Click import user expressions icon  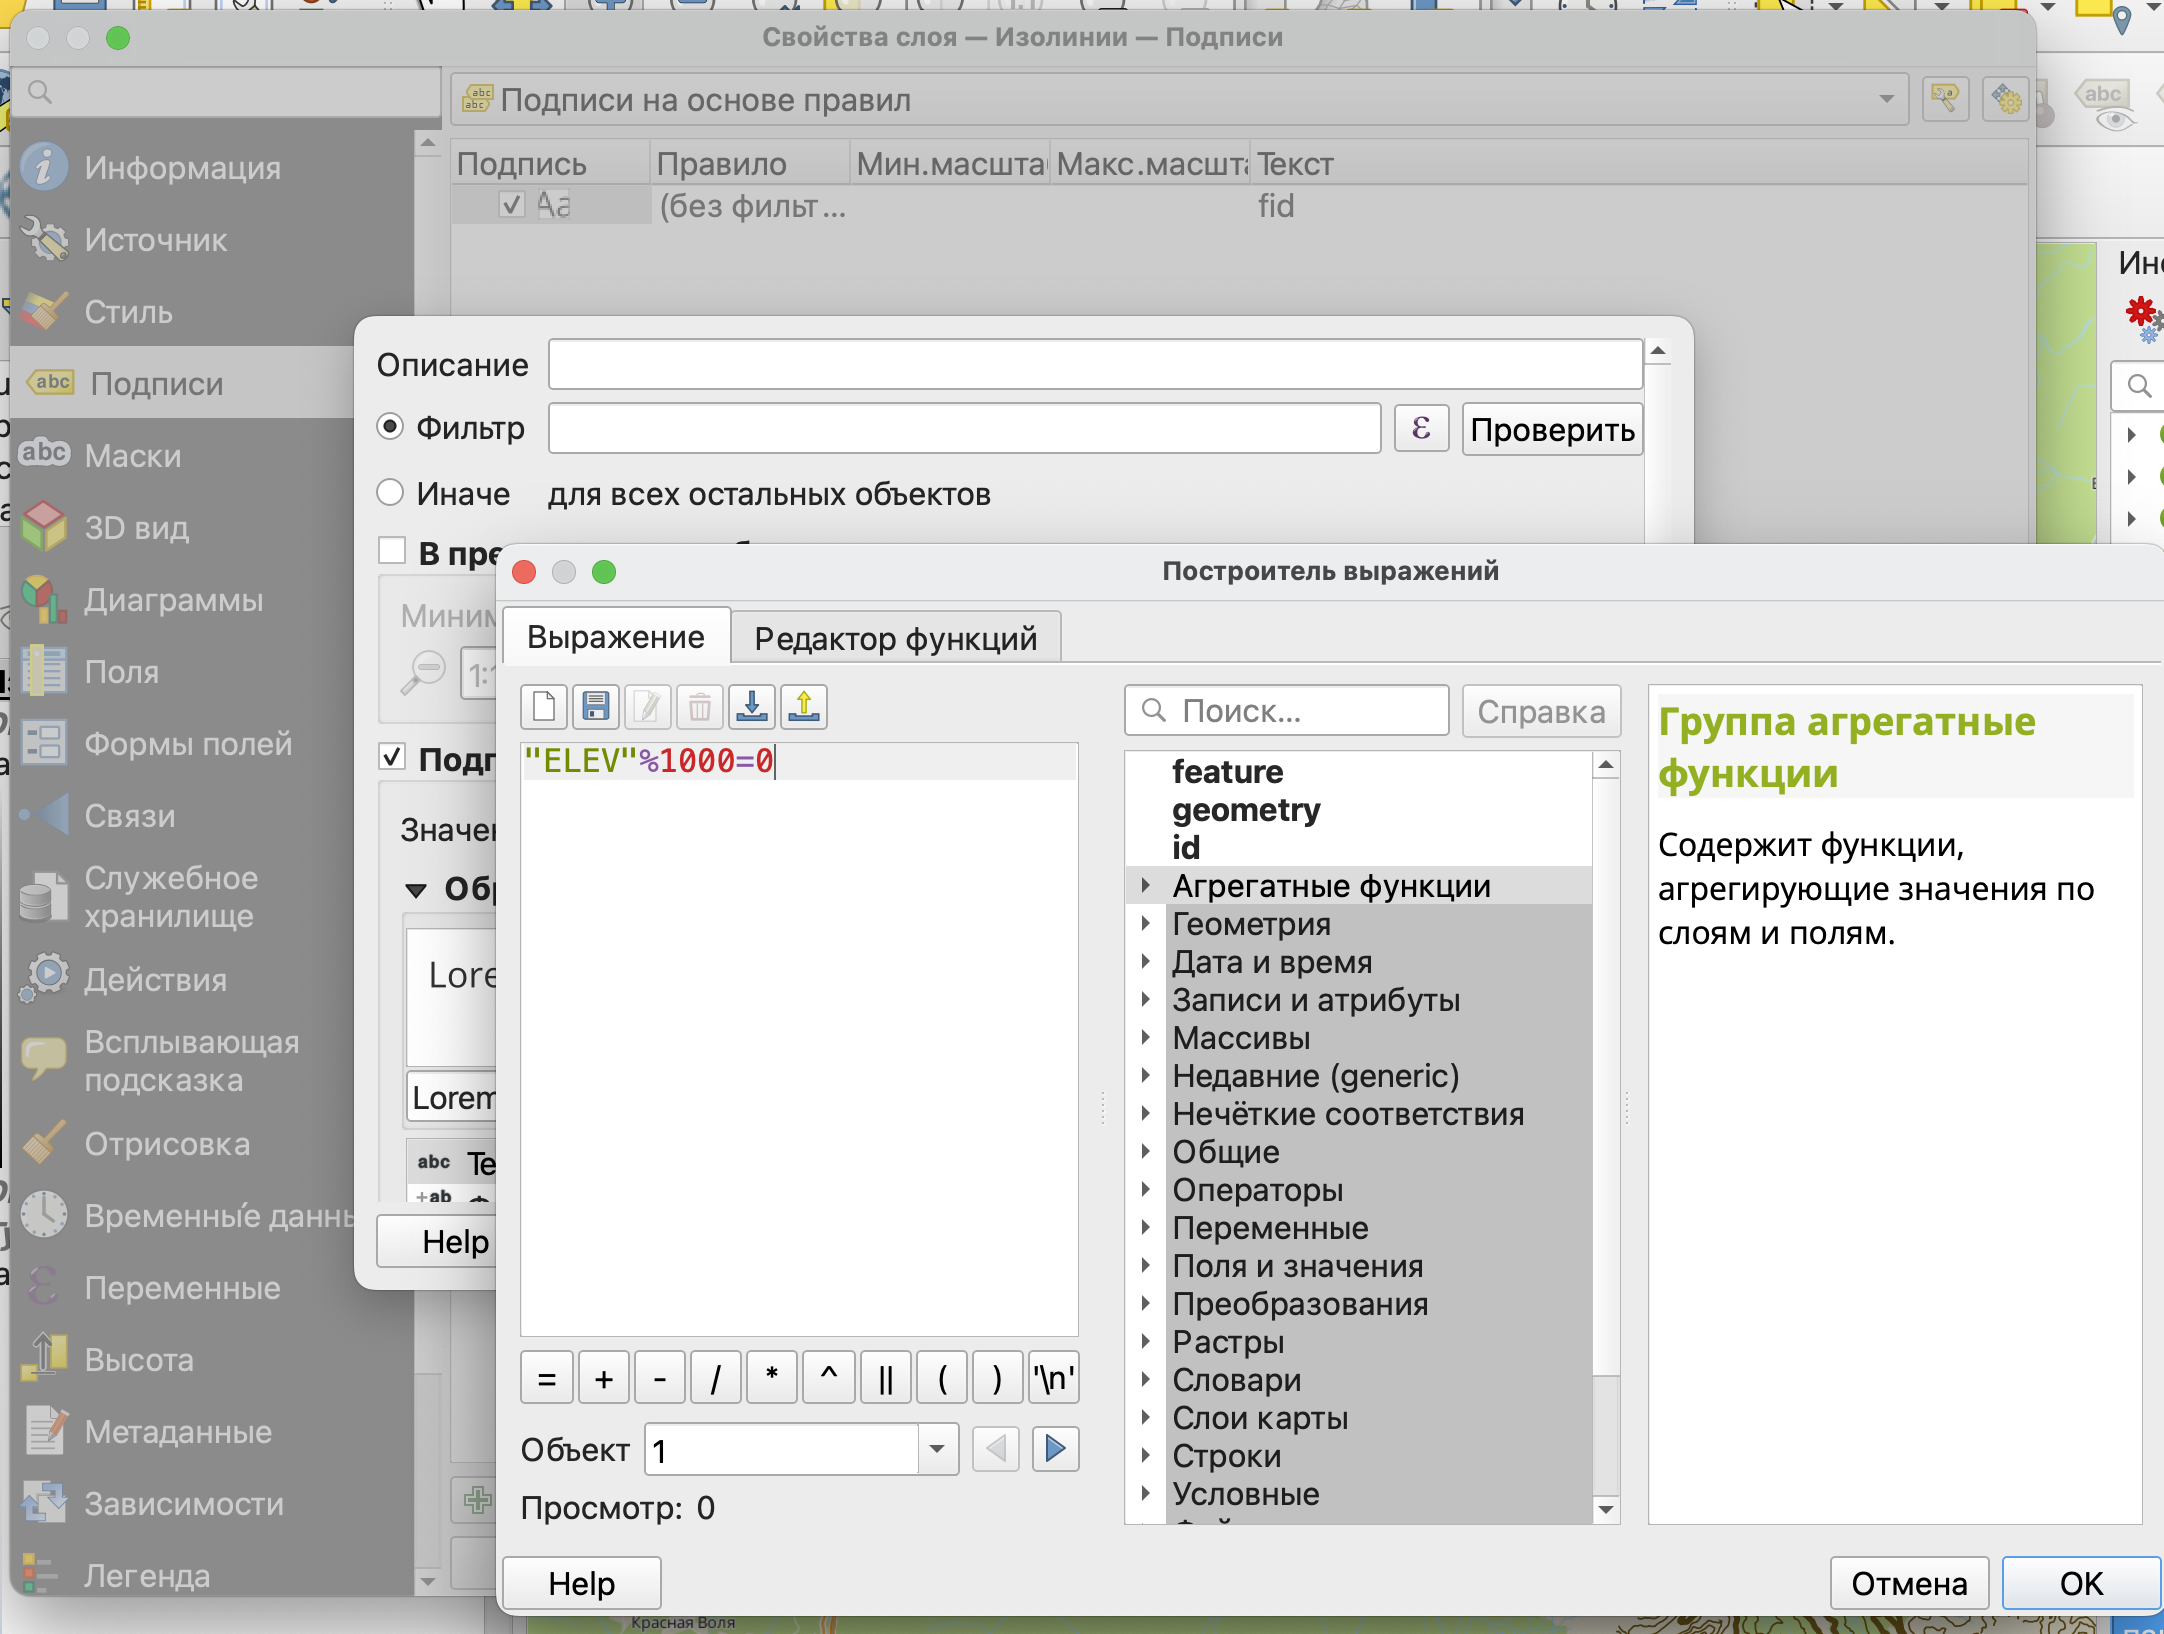[752, 708]
